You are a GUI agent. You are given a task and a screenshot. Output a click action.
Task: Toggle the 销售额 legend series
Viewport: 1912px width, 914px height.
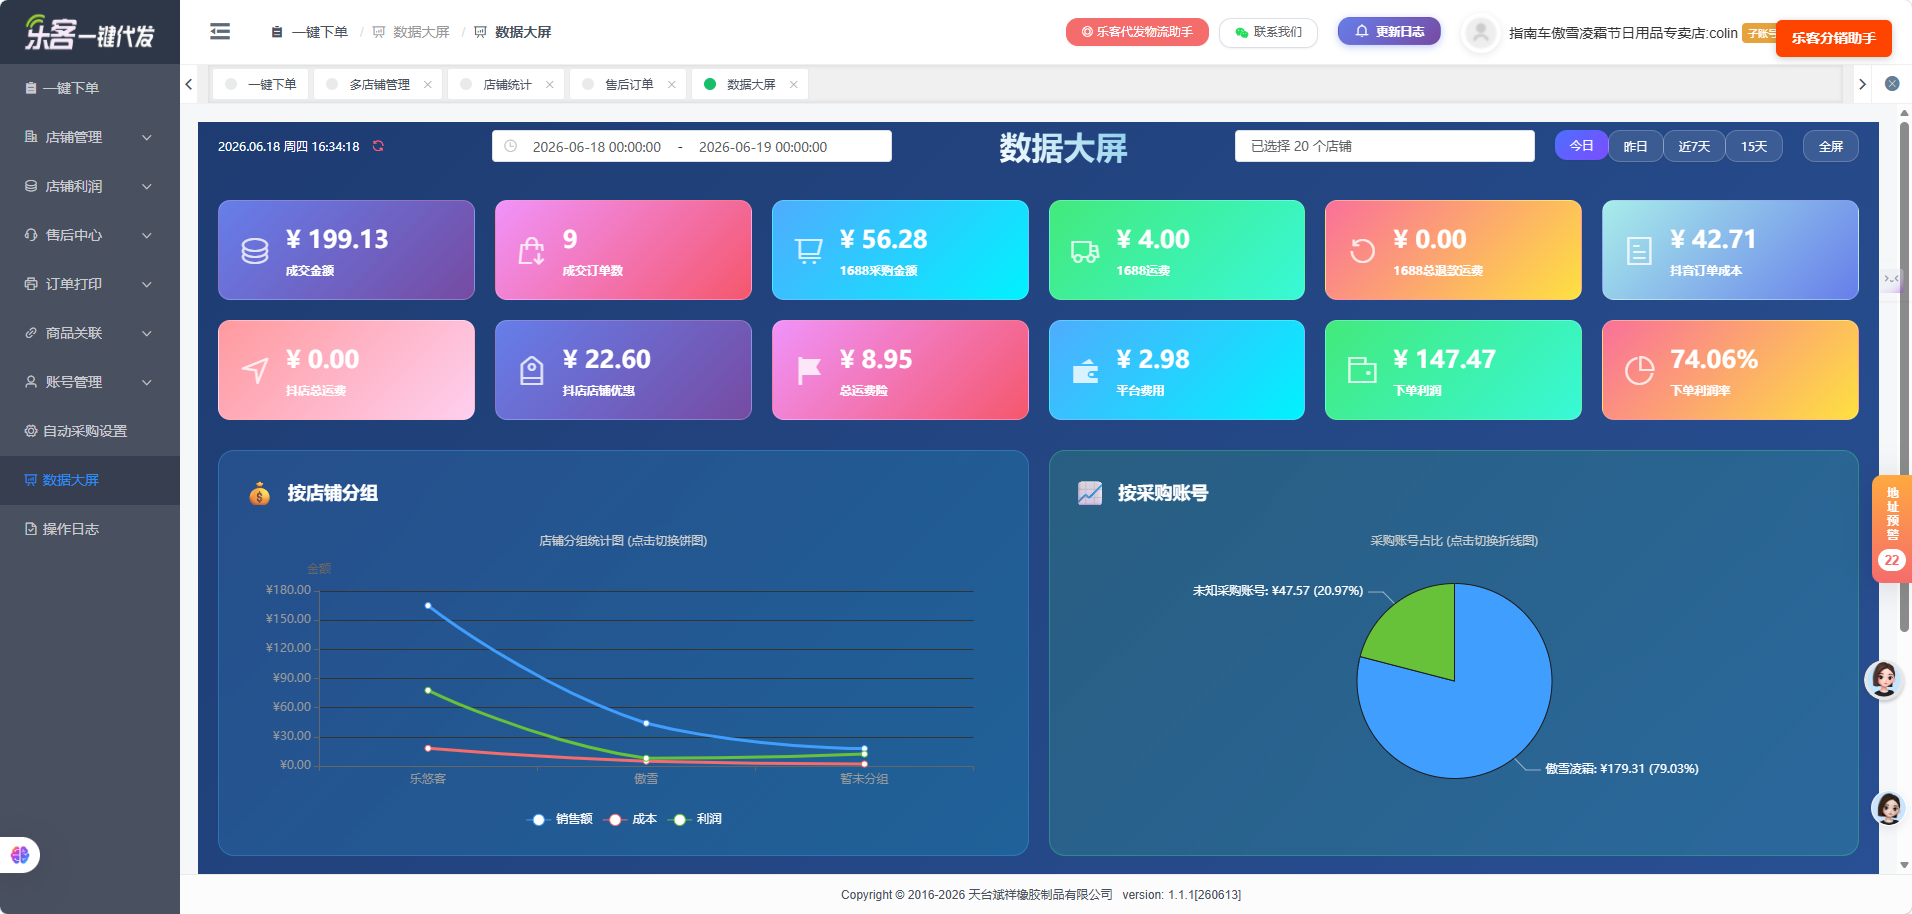coord(560,819)
